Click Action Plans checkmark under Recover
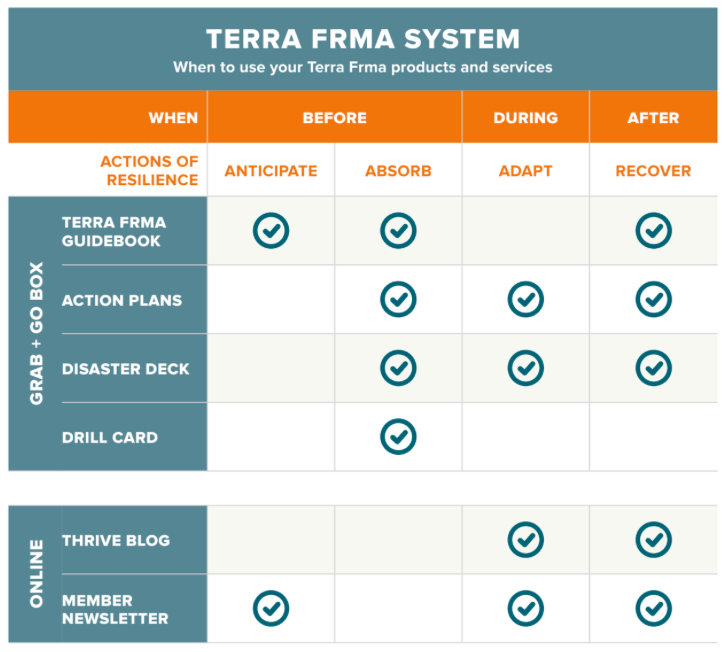This screenshot has height=652, width=728. click(x=653, y=300)
